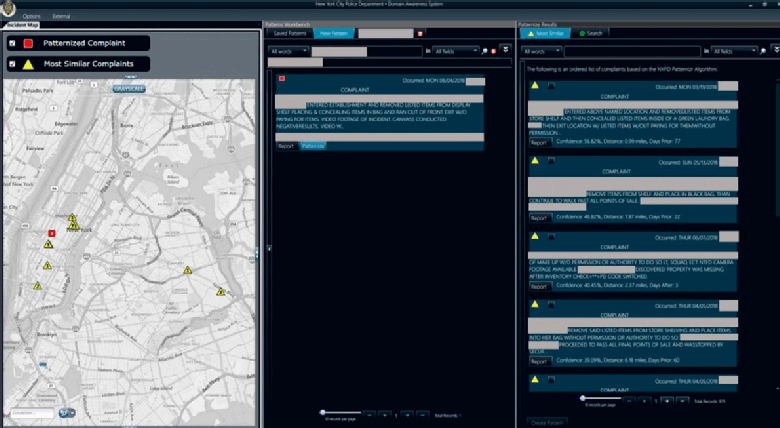
Task: Go to last page in Patterns Workbench pager
Action: pyautogui.click(x=422, y=415)
